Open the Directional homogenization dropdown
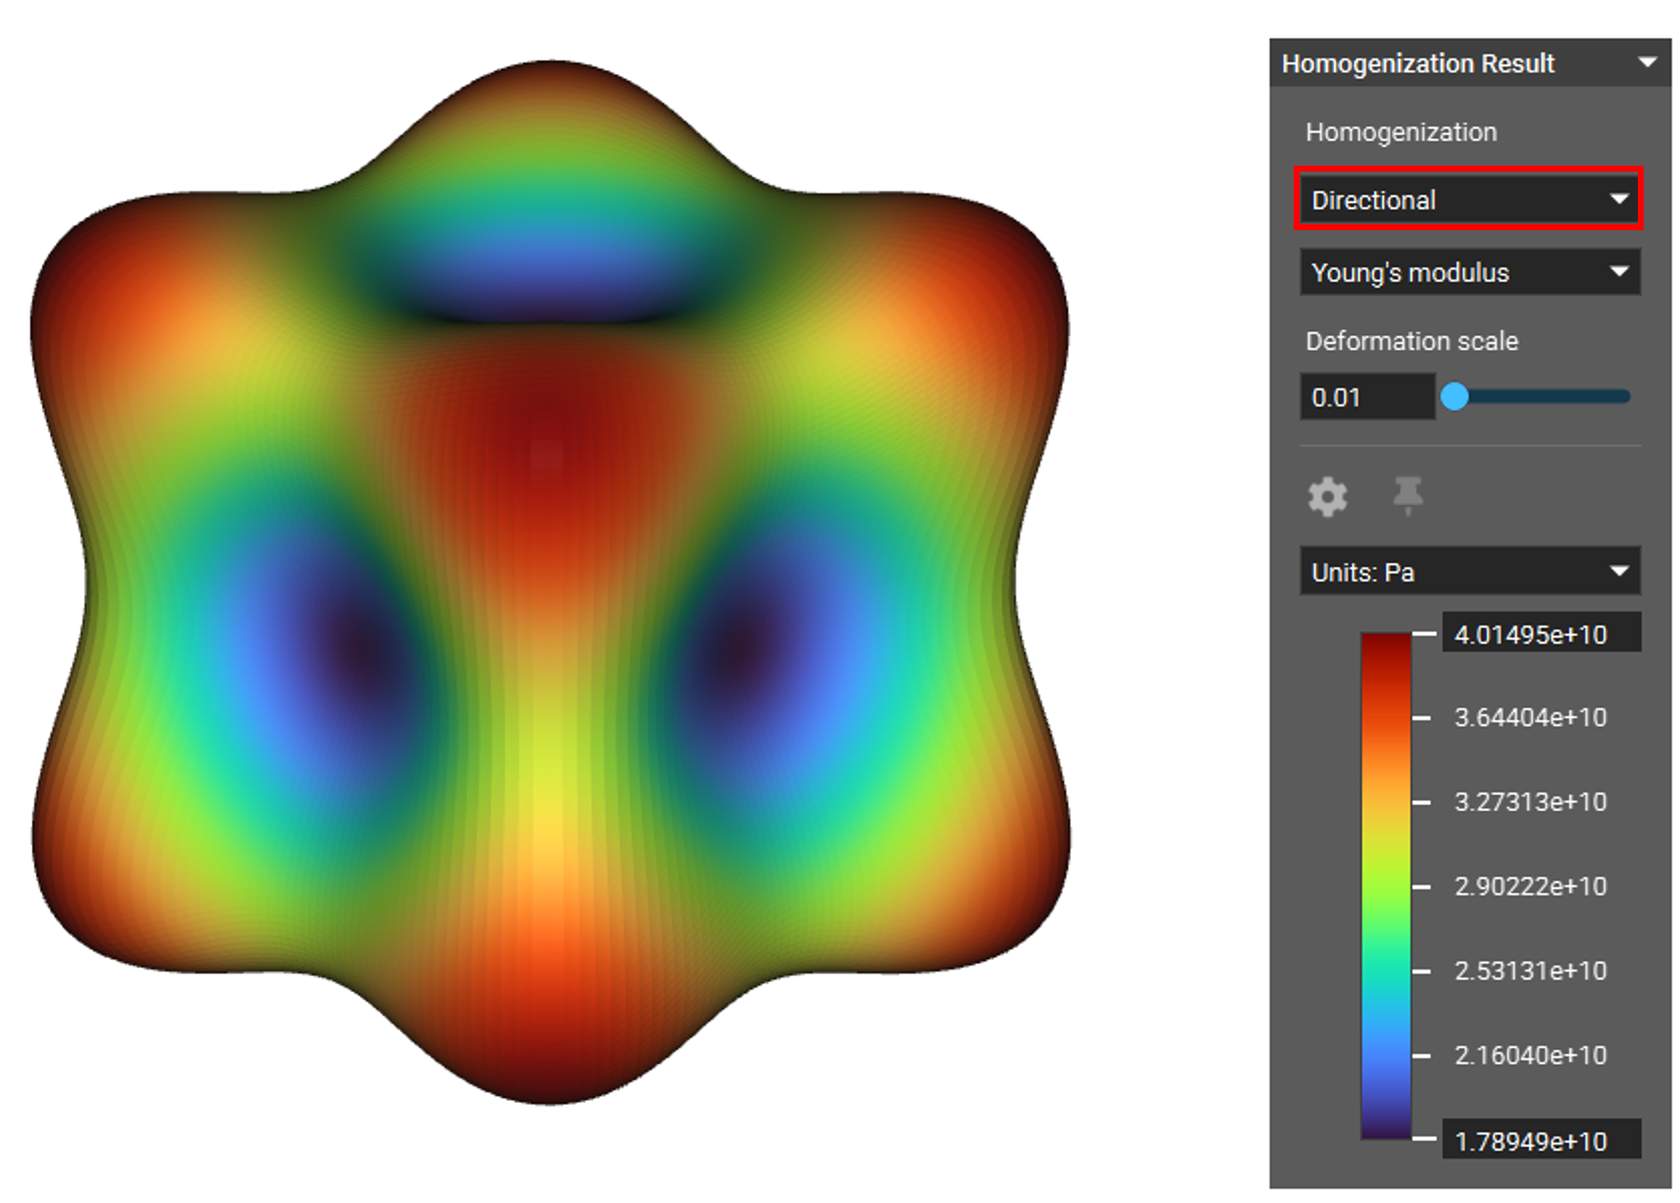Viewport: 1680px width, 1203px height. [1468, 200]
